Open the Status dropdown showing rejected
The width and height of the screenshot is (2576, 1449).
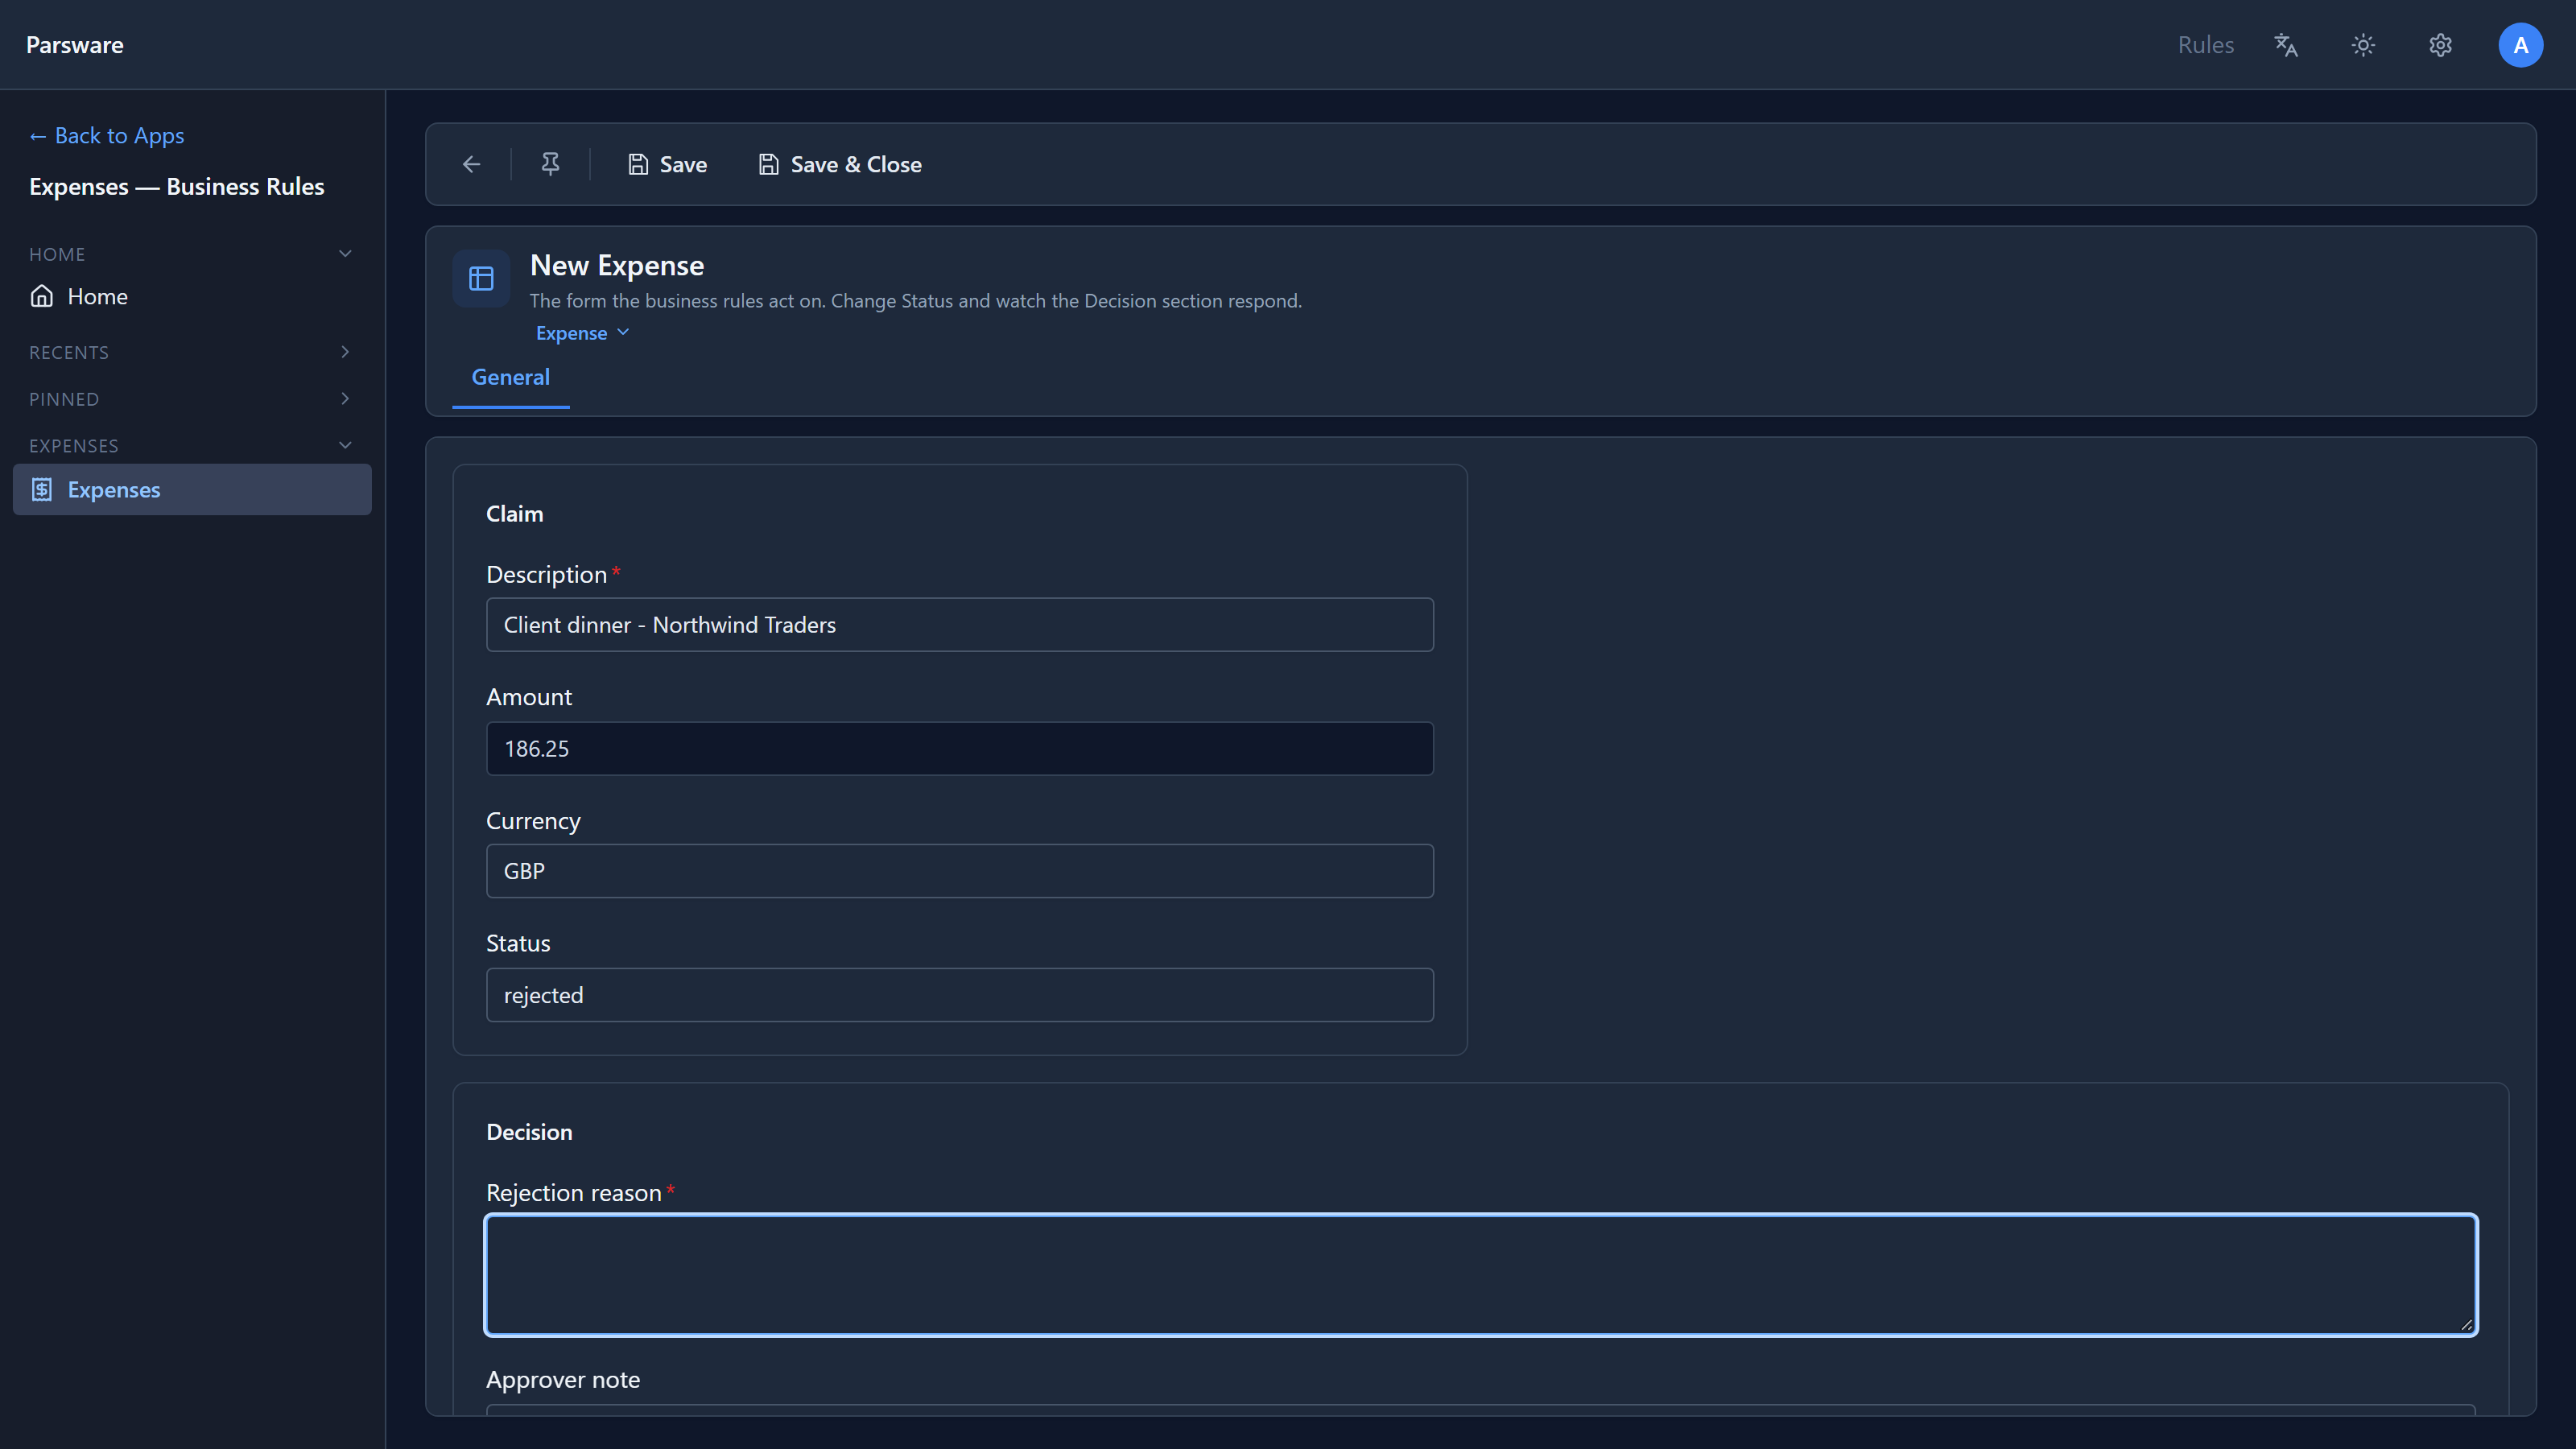[960, 995]
